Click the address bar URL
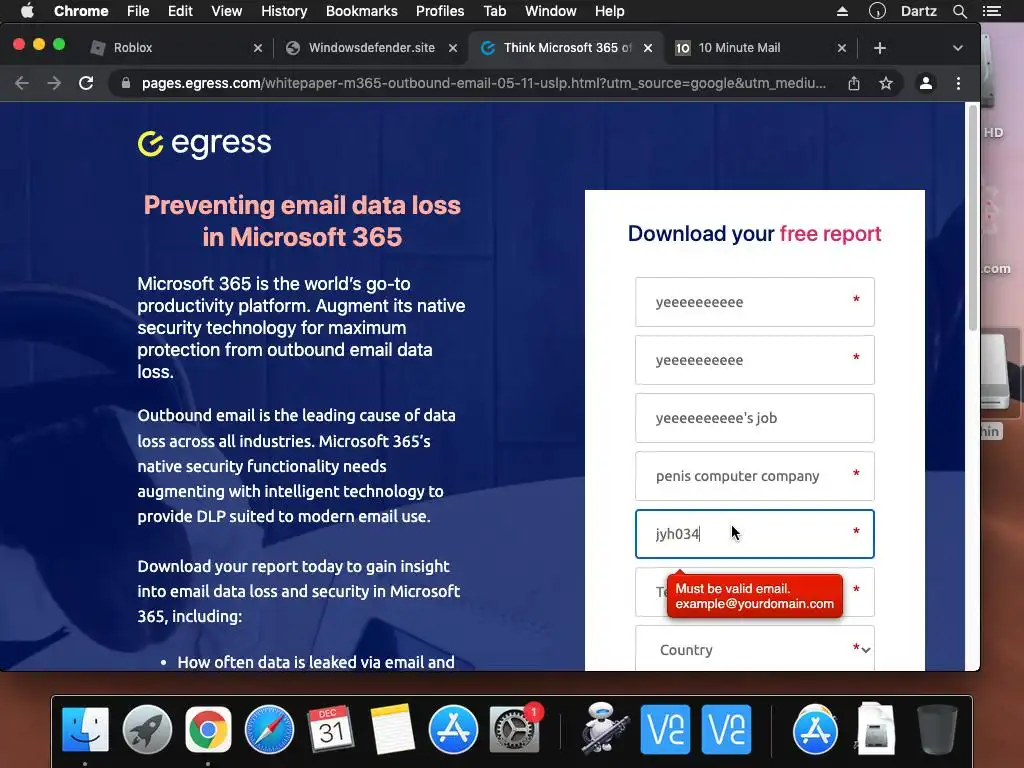The width and height of the screenshot is (1024, 768). pyautogui.click(x=483, y=84)
